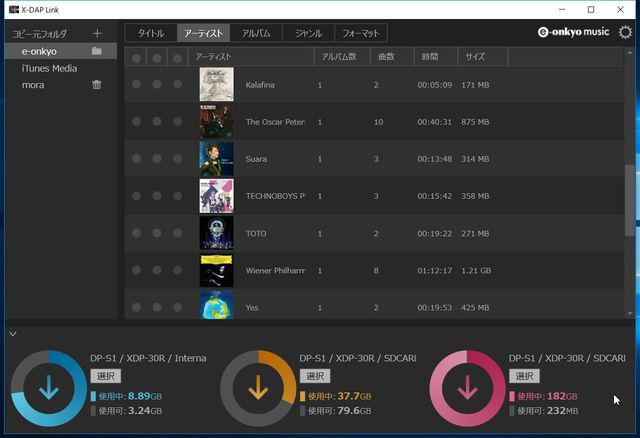Screen dimensions: 640x438
Task: Click 選択 button for orange SD card
Action: click(315, 376)
